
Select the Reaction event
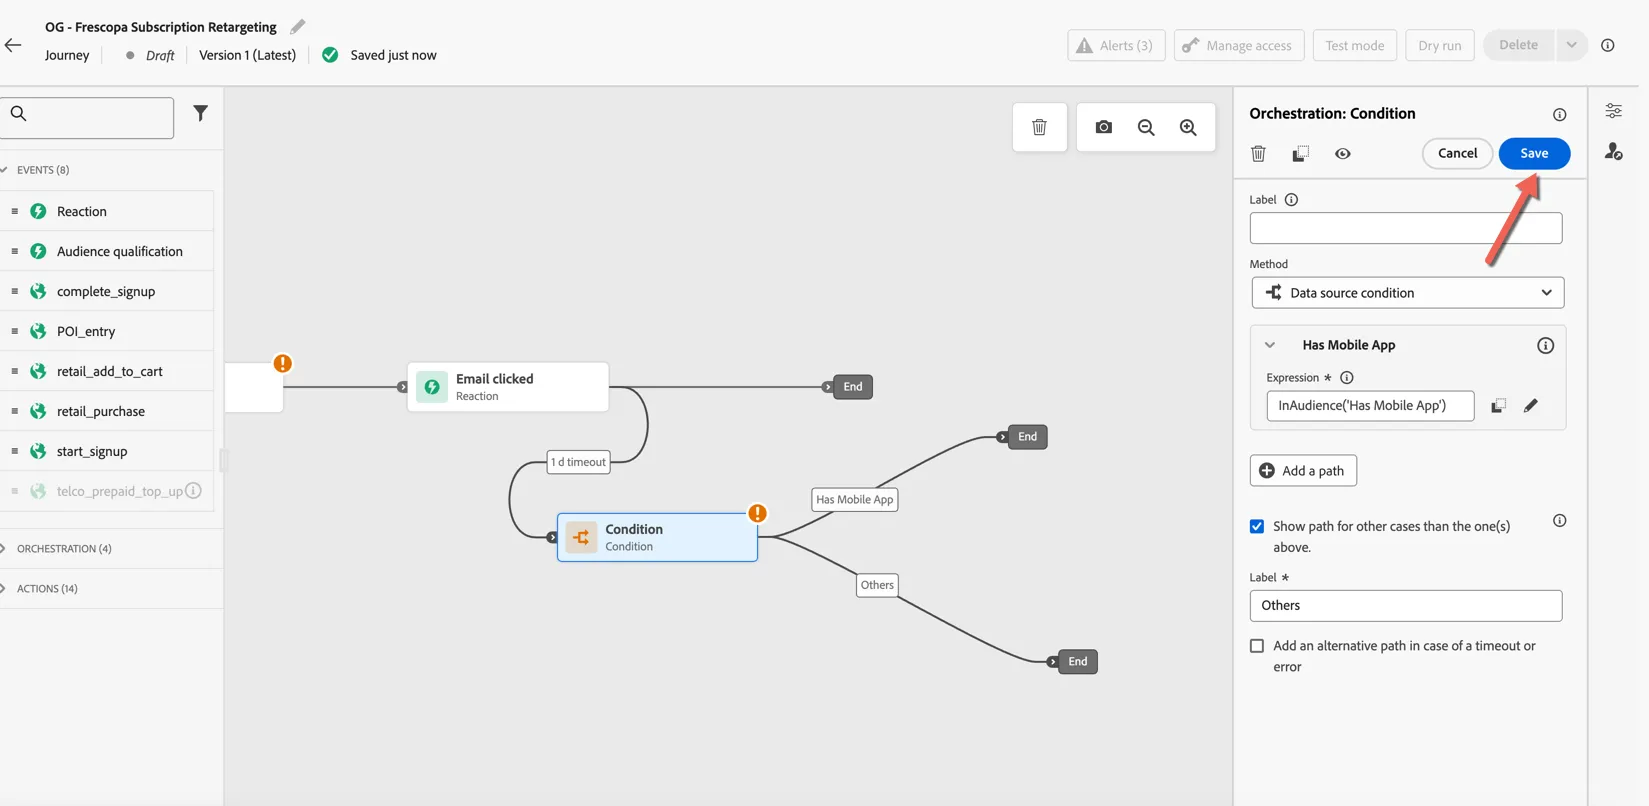(x=107, y=211)
